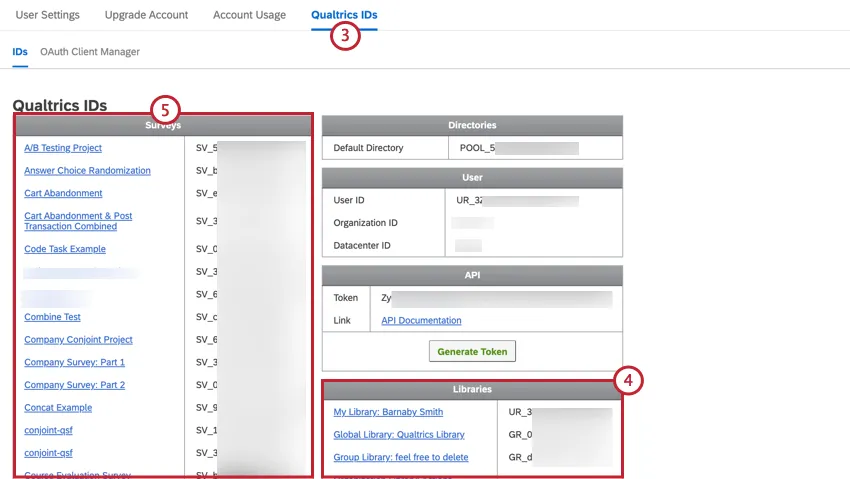
Task: Click the User ID label
Action: 349,200
